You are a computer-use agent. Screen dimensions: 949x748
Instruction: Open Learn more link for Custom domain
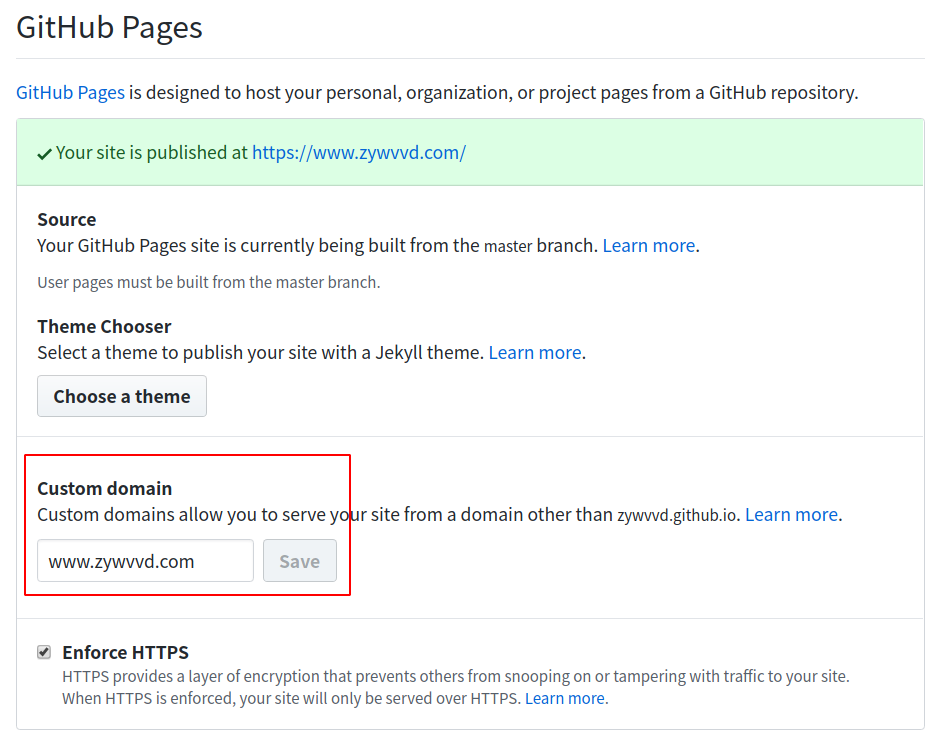click(x=792, y=514)
